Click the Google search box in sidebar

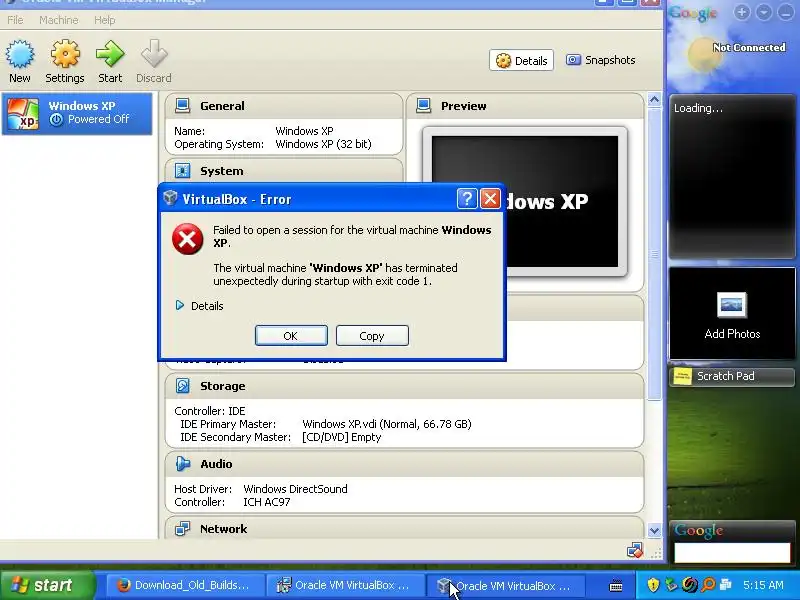coord(732,553)
